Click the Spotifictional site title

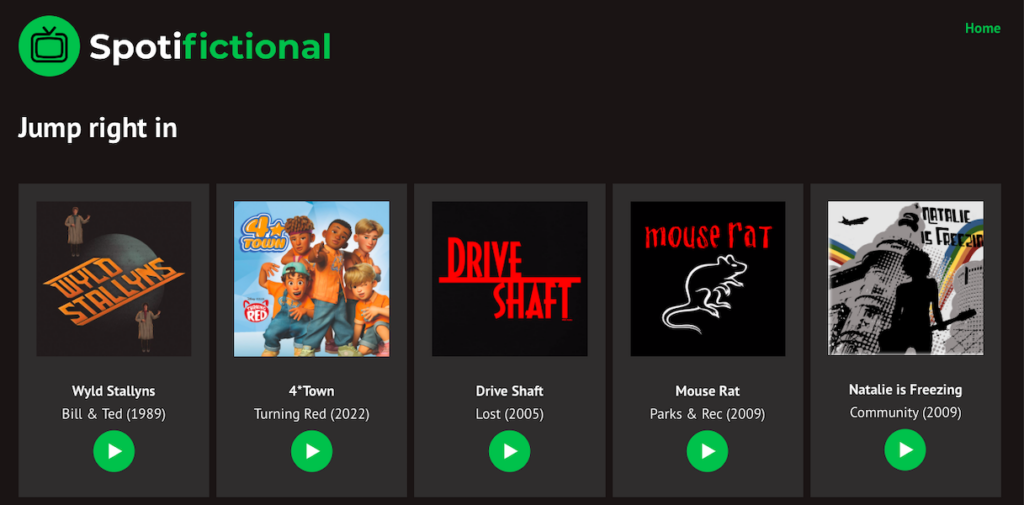(x=210, y=46)
